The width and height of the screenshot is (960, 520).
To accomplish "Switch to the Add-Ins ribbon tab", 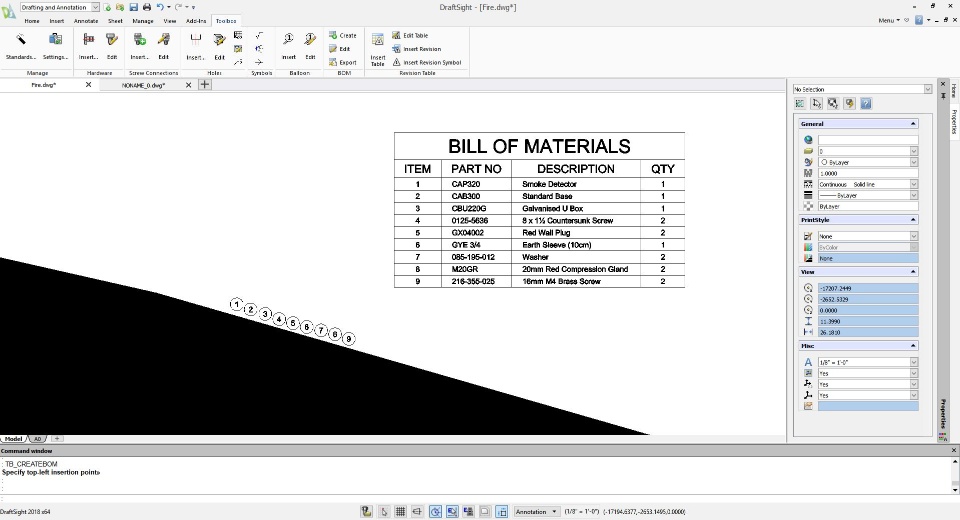I will click(196, 21).
